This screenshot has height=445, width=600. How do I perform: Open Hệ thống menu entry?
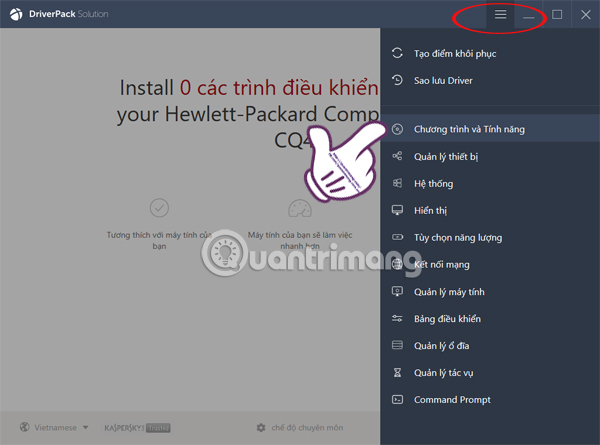tap(490, 184)
